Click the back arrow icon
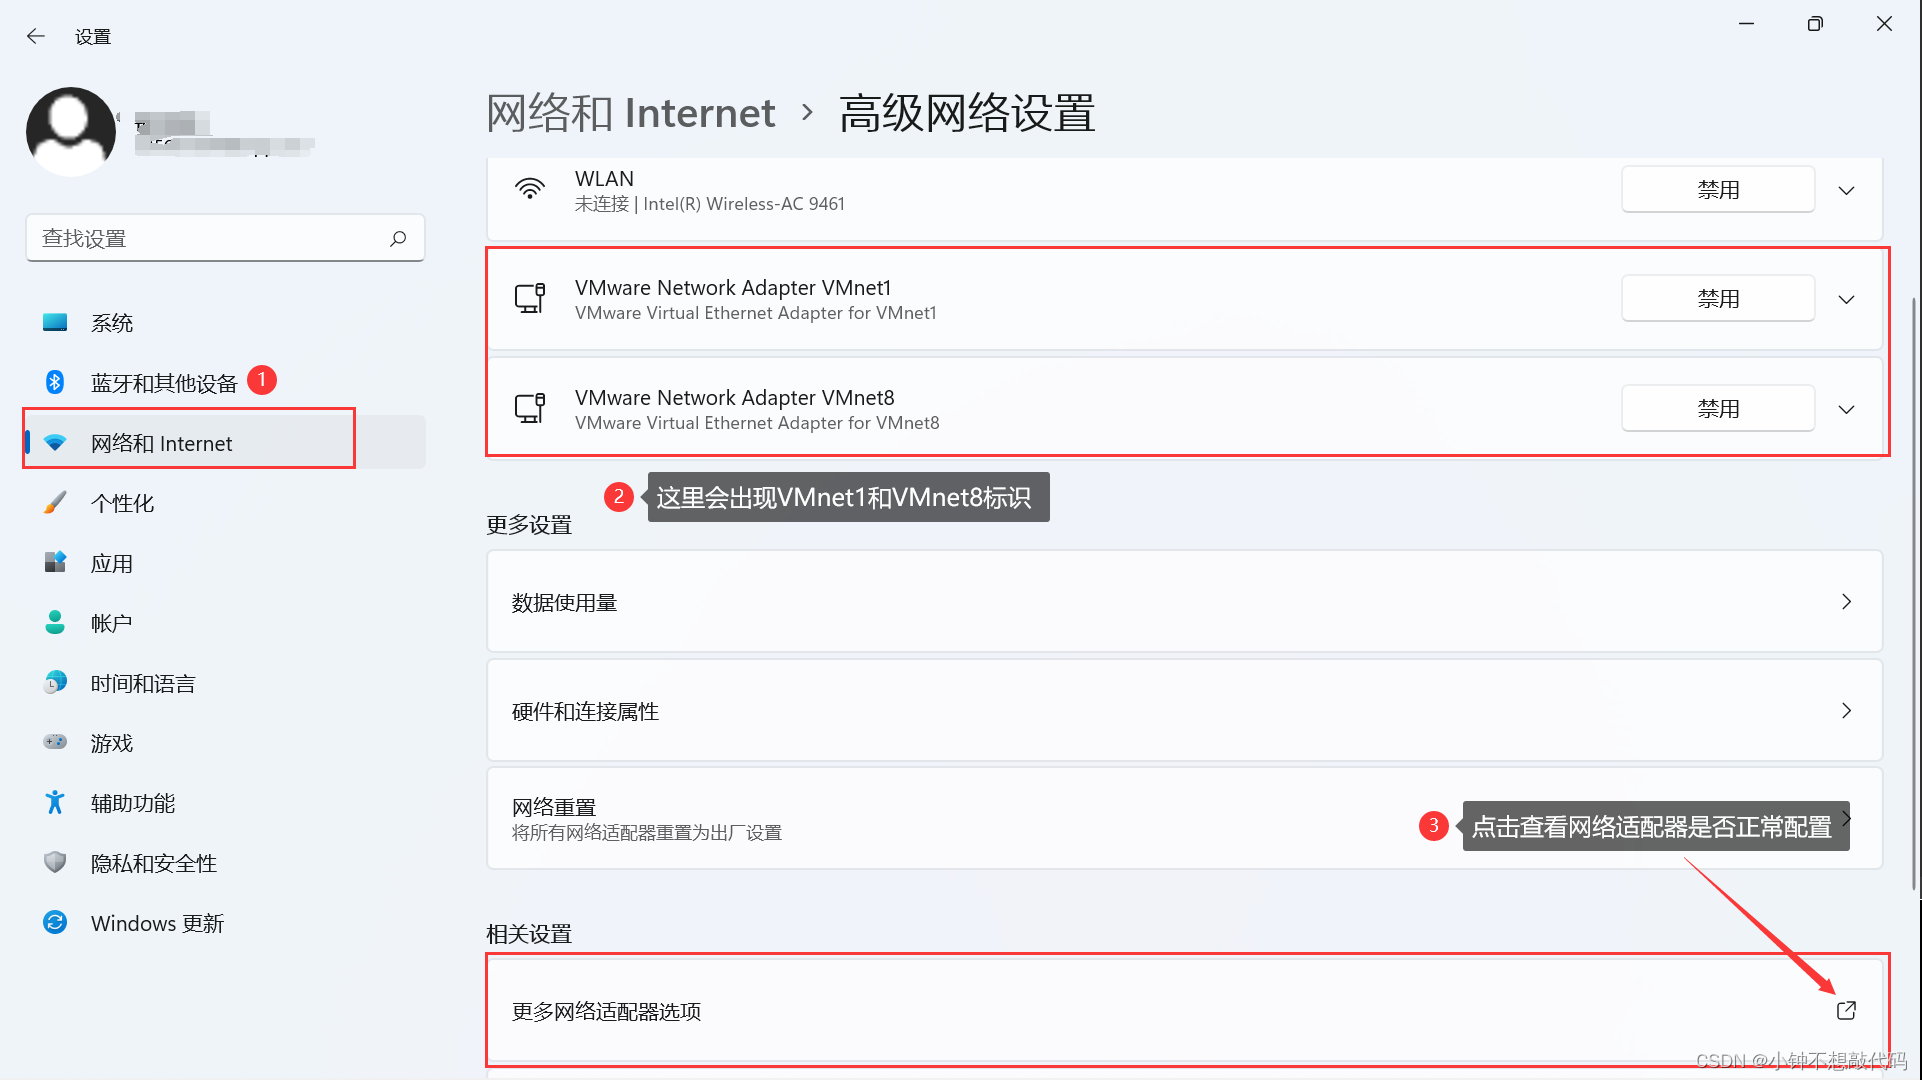Viewport: 1922px width, 1080px height. [x=36, y=36]
